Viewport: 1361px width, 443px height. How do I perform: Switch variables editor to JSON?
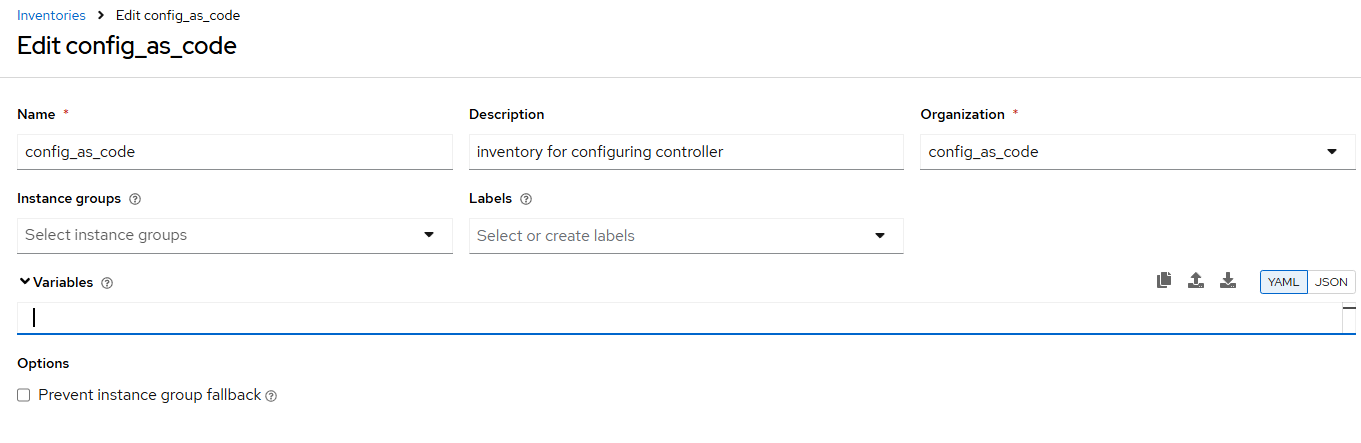pyautogui.click(x=1331, y=282)
